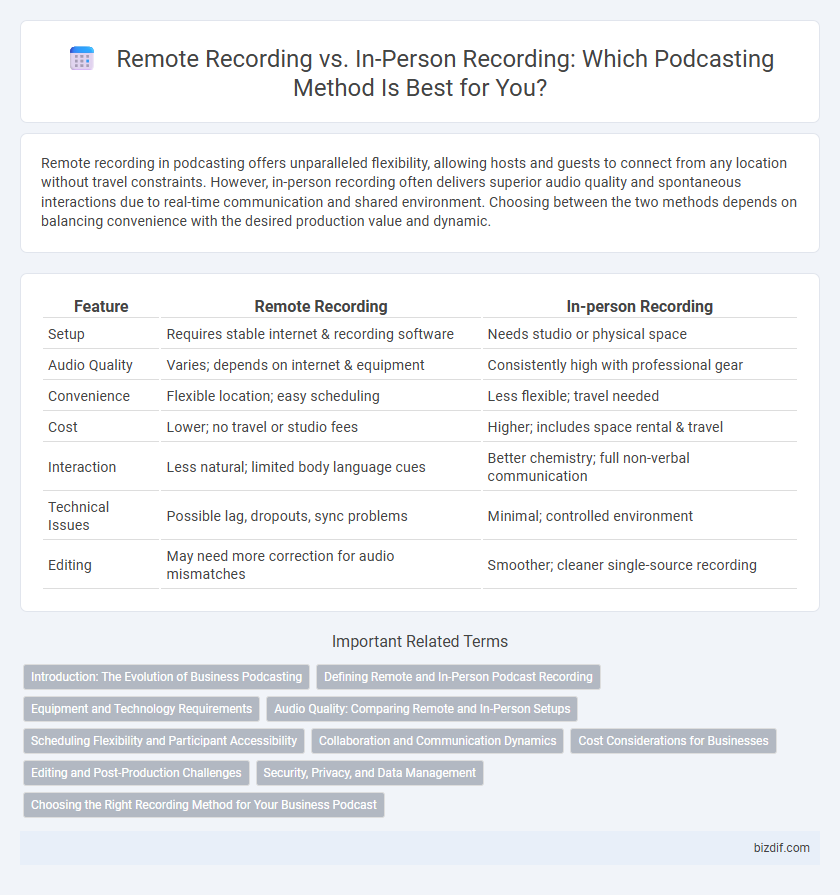Select the 'Audio Quality' row label

click(x=90, y=365)
